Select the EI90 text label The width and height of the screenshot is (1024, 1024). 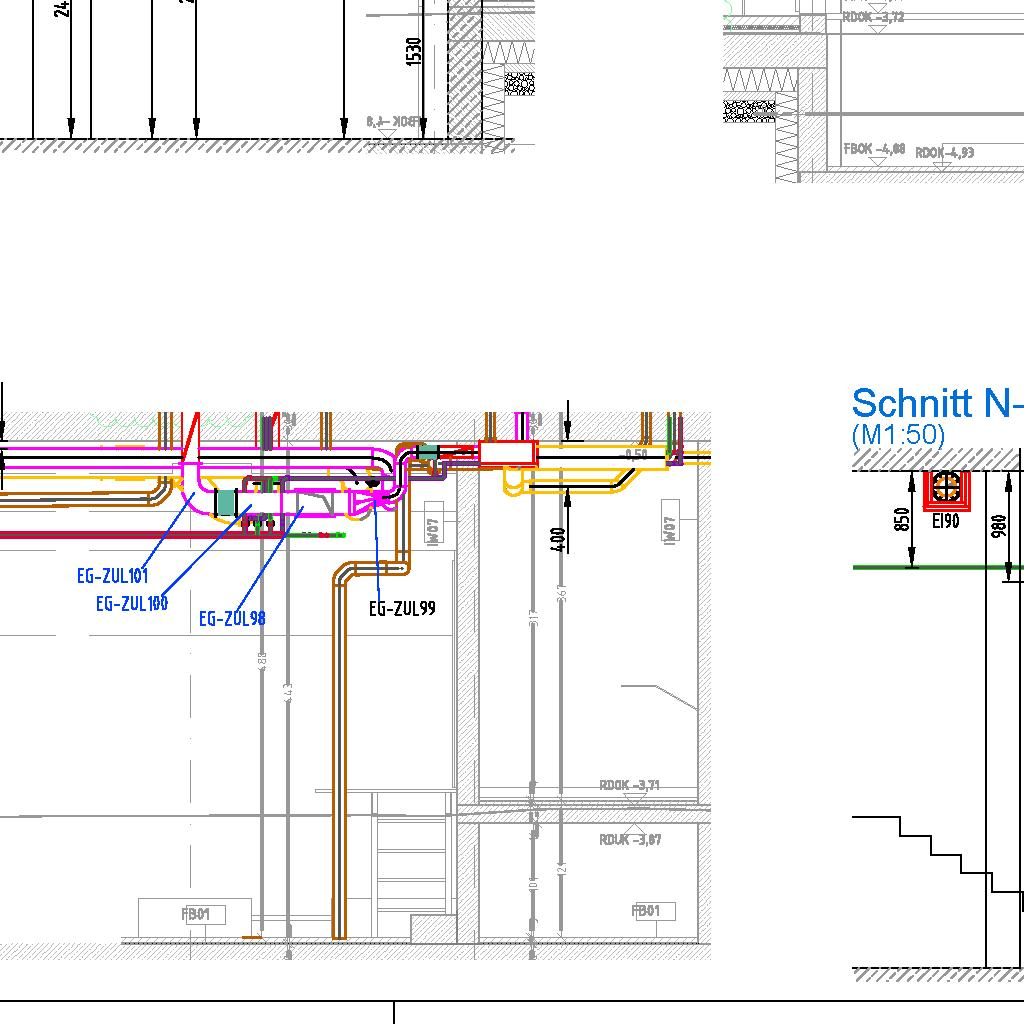(x=945, y=521)
